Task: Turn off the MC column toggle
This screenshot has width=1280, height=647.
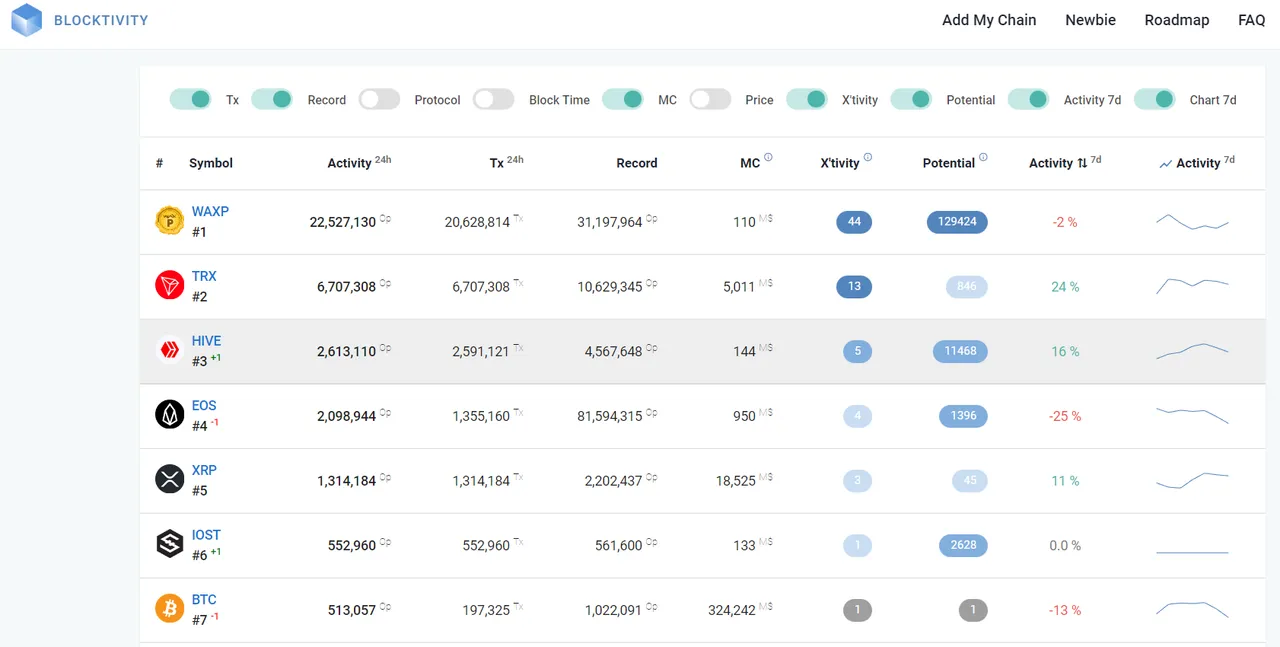Action: pyautogui.click(x=623, y=99)
